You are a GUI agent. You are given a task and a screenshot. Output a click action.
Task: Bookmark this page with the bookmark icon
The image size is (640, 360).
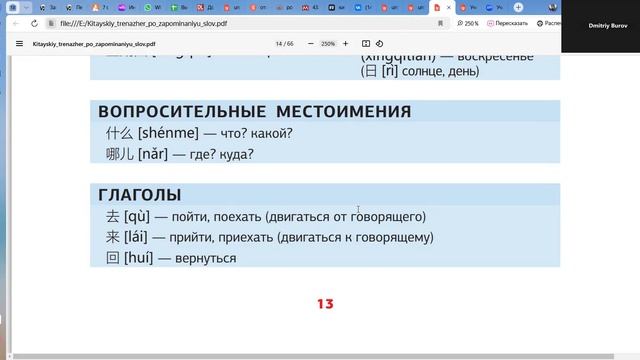(x=440, y=24)
